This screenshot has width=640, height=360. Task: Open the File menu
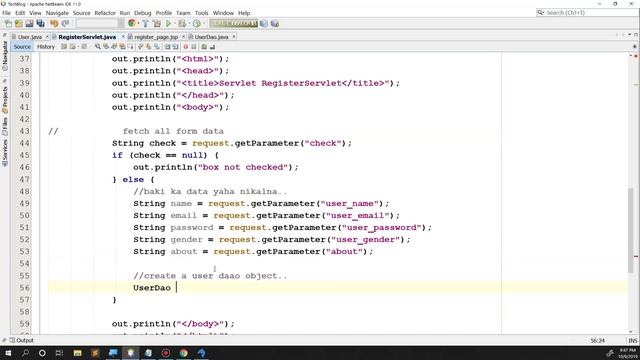6,13
